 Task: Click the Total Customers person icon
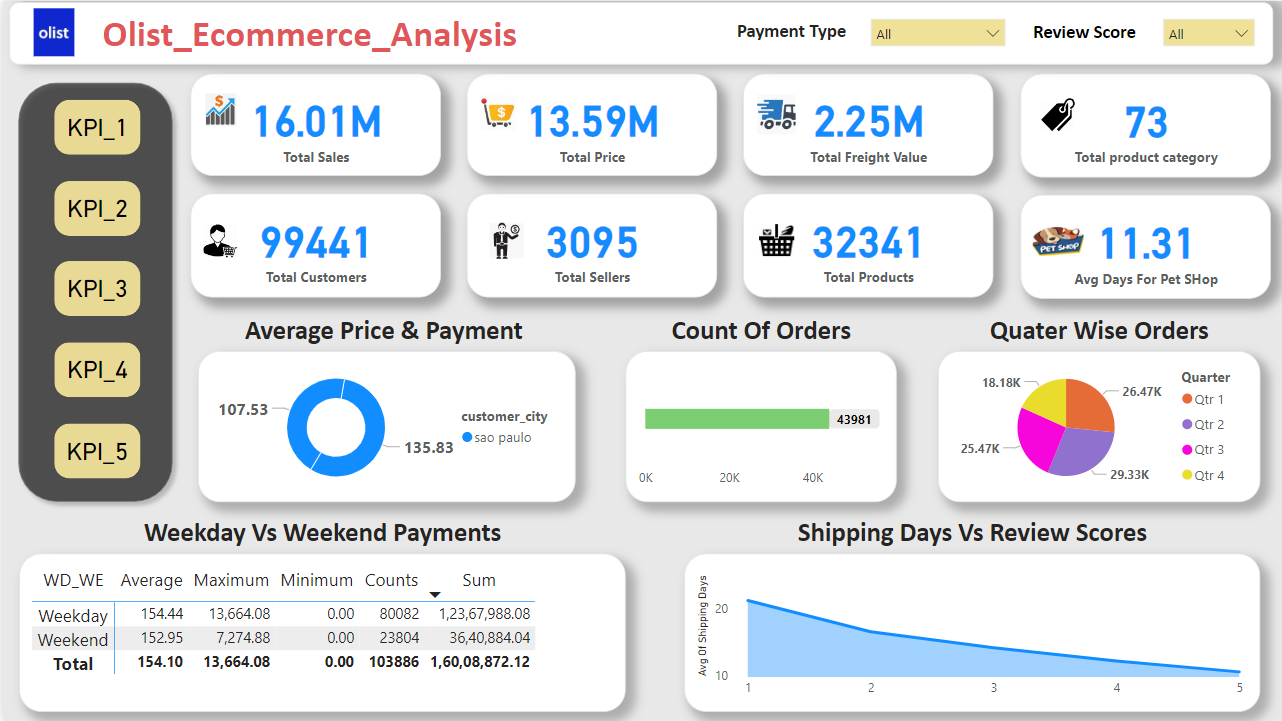[x=220, y=241]
